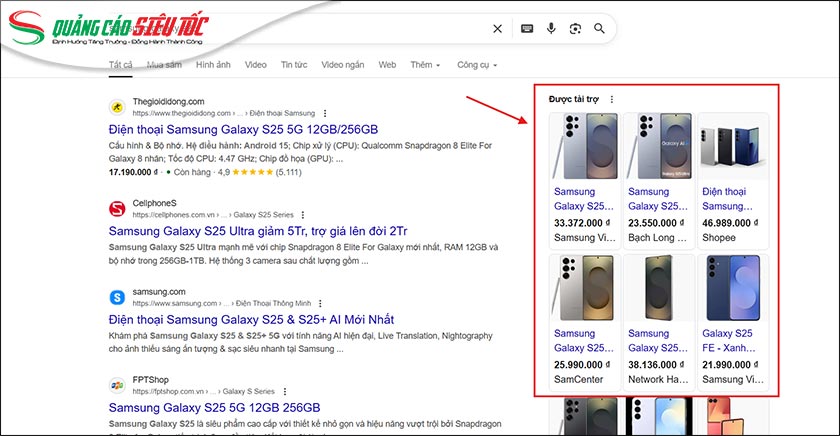Switch to the 'Video ngắn' tab
840x436 pixels.
tap(343, 65)
